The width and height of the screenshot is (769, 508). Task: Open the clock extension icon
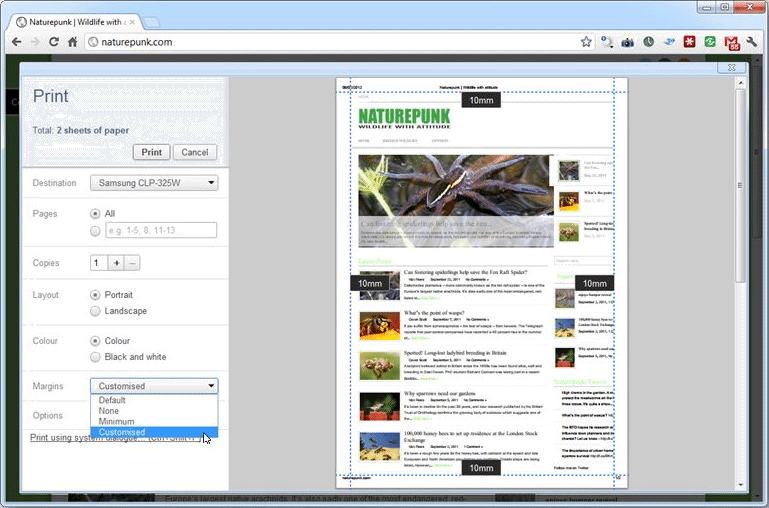[x=648, y=42]
